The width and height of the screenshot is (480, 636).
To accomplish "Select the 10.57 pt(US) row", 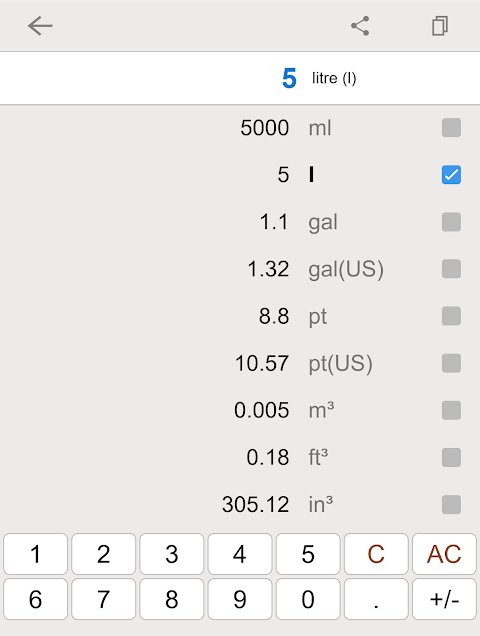I will [x=240, y=363].
